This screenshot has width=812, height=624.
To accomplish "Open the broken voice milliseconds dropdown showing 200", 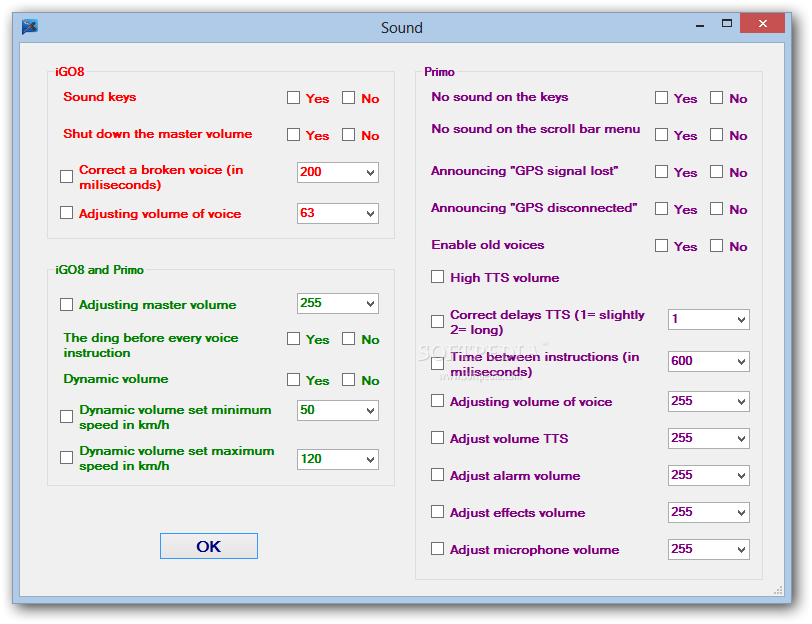I will (x=338, y=172).
